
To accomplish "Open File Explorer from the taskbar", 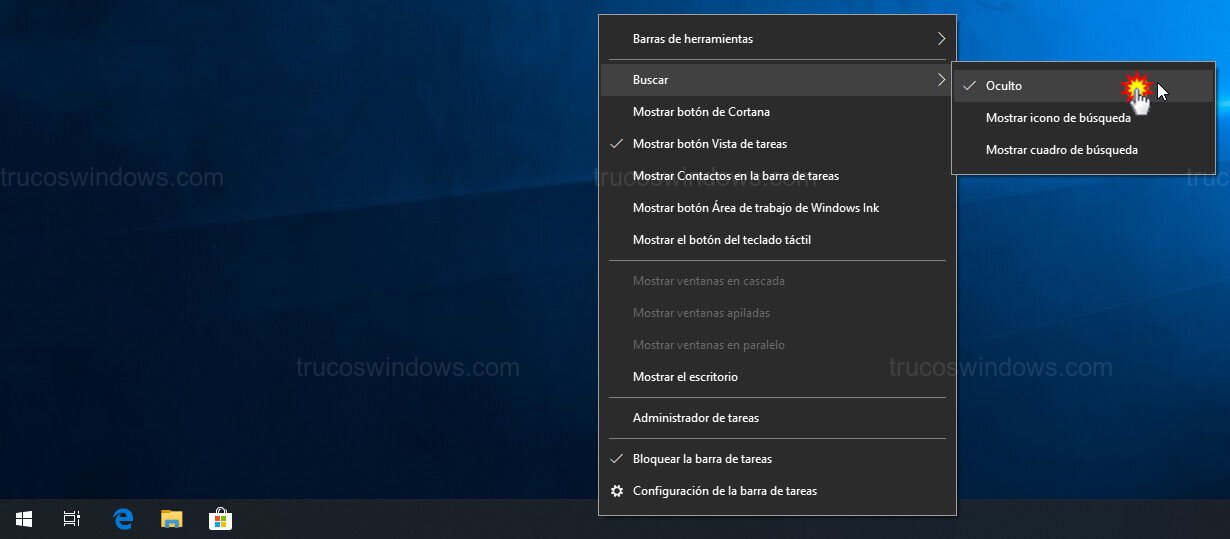I will (x=172, y=519).
